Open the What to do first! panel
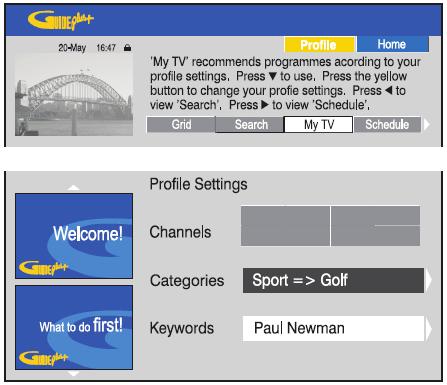Viewport: 447px width, 385px height. pyautogui.click(x=74, y=327)
